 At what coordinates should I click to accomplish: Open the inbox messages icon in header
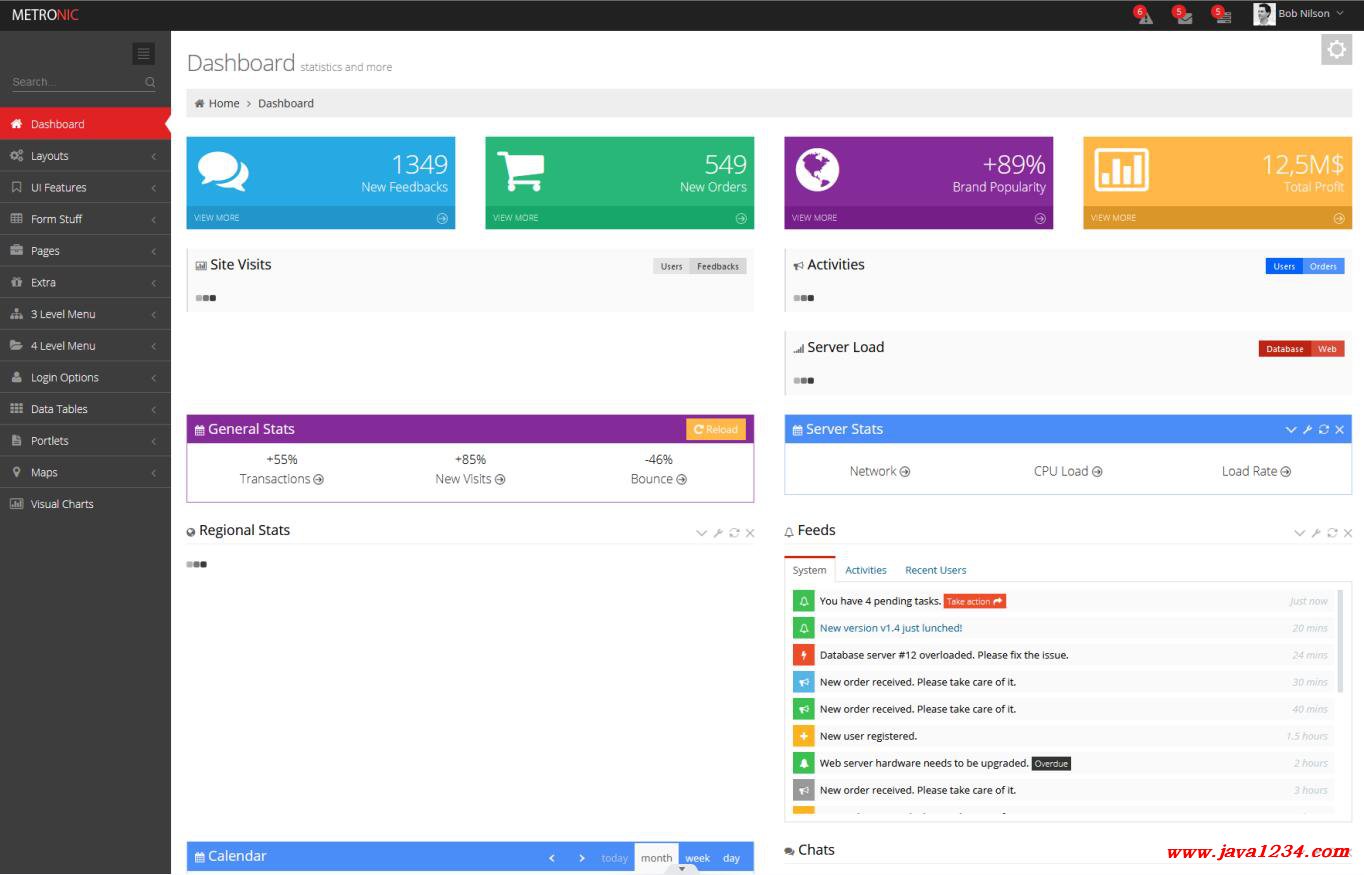(1183, 15)
